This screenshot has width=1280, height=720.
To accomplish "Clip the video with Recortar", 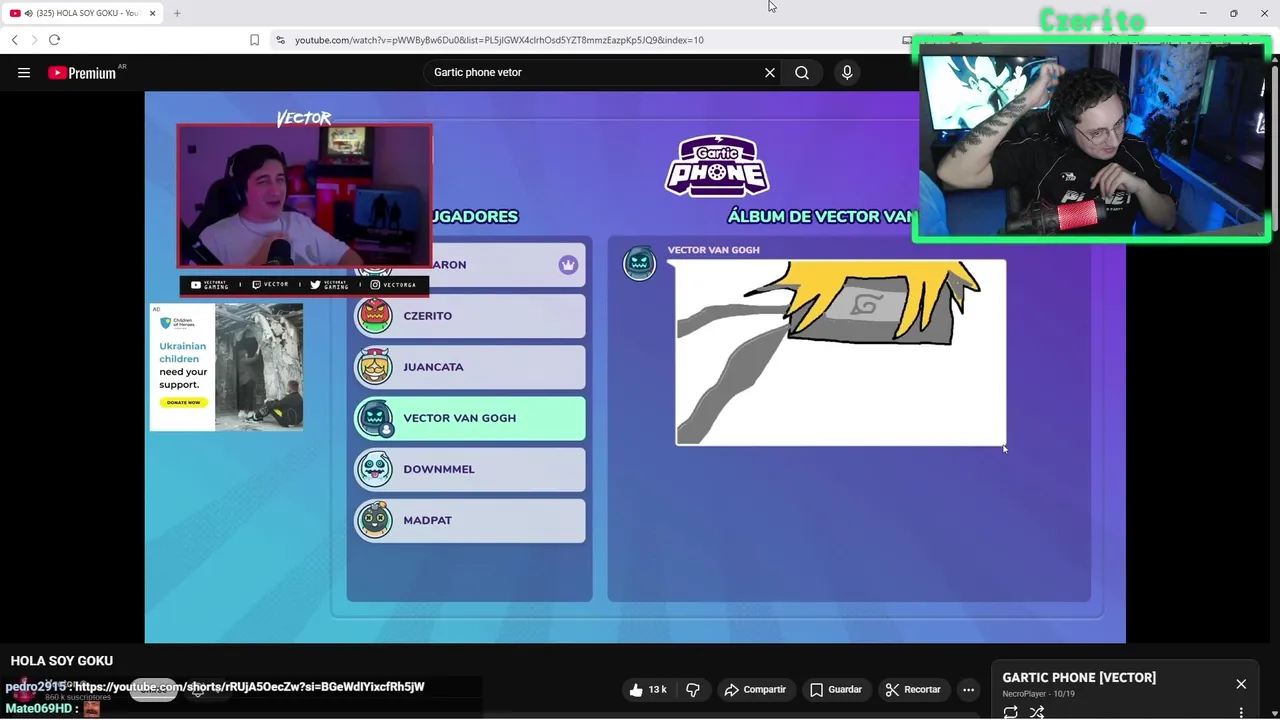I will pyautogui.click(x=913, y=690).
